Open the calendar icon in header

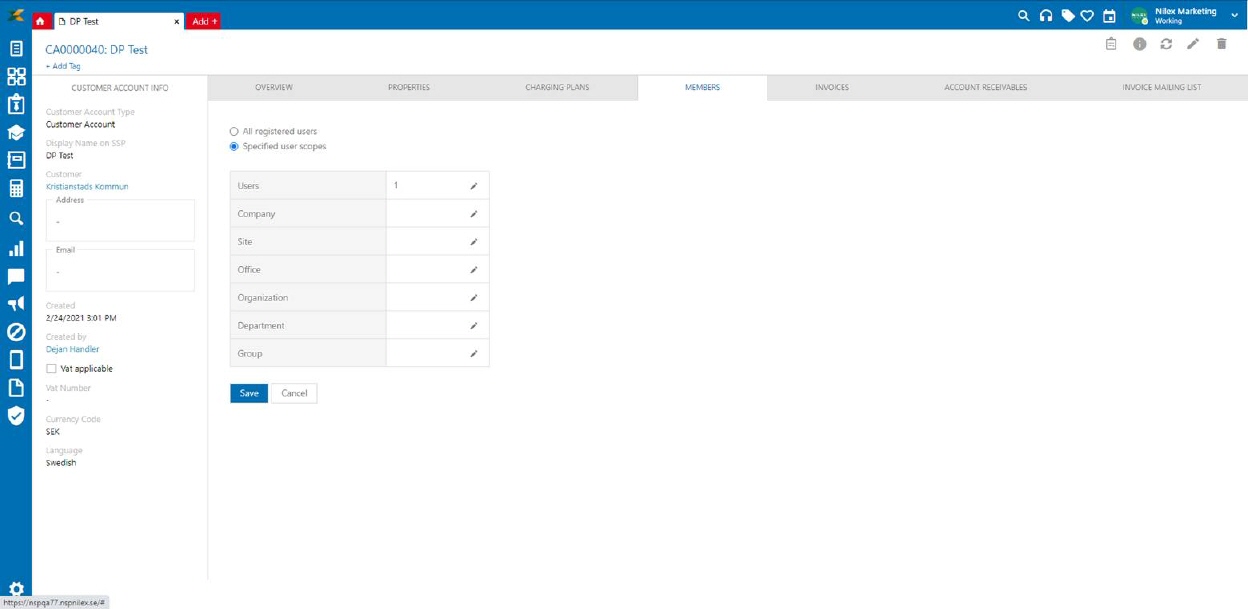pos(1109,16)
